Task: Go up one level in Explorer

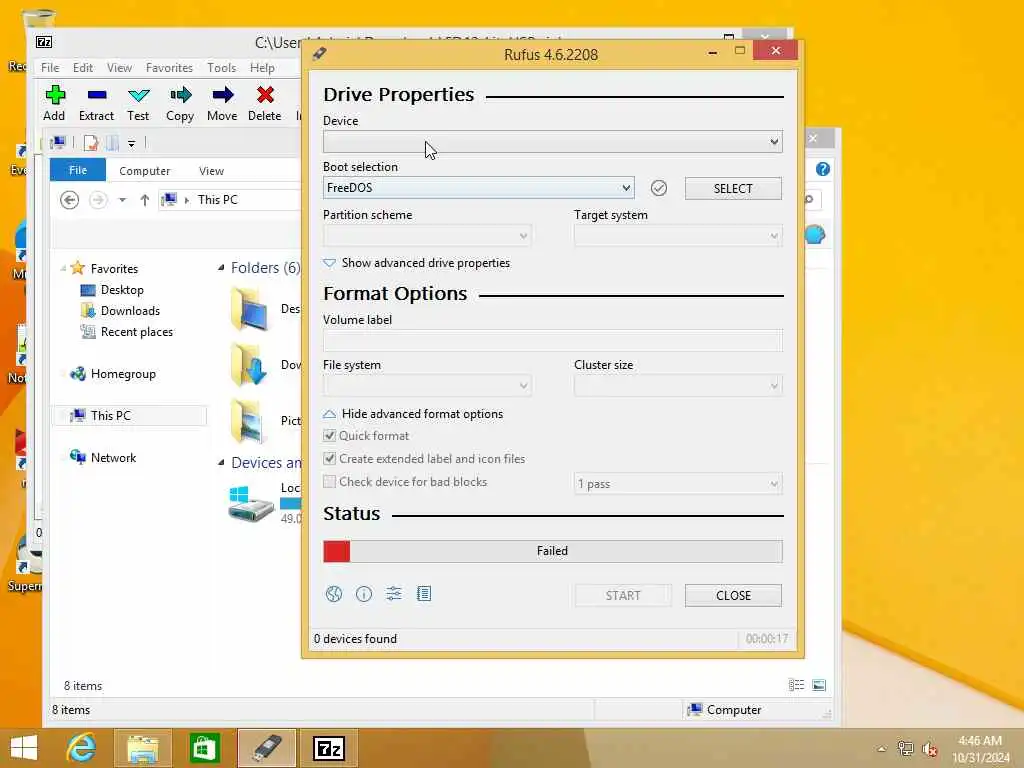Action: (x=145, y=200)
